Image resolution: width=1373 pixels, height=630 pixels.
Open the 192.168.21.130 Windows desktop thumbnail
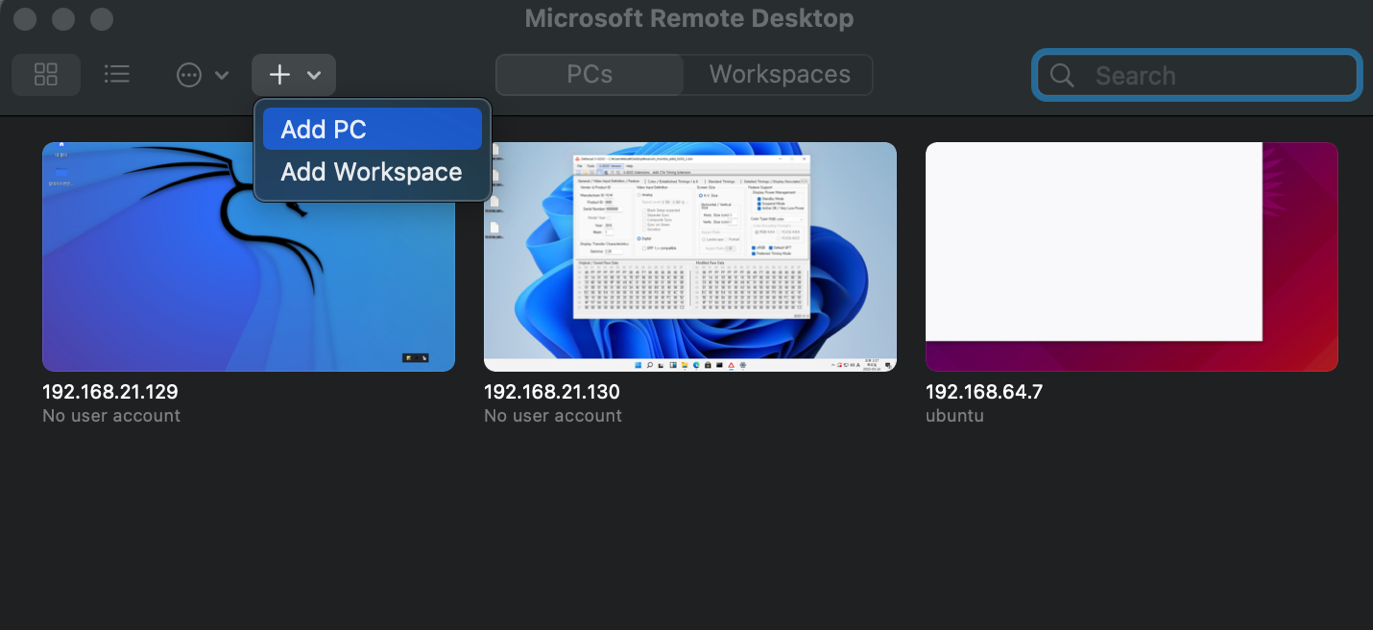(x=690, y=257)
